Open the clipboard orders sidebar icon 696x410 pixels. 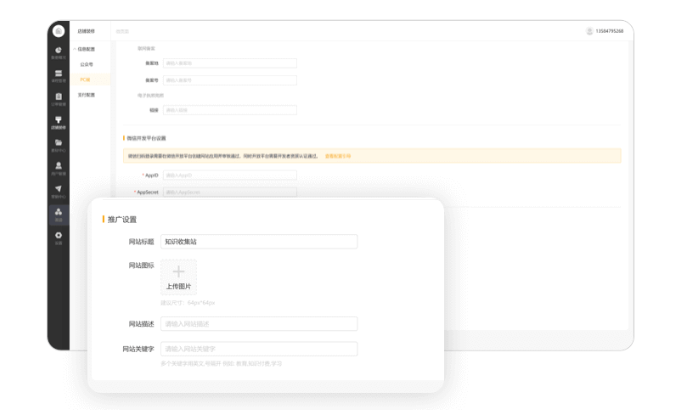coord(58,98)
